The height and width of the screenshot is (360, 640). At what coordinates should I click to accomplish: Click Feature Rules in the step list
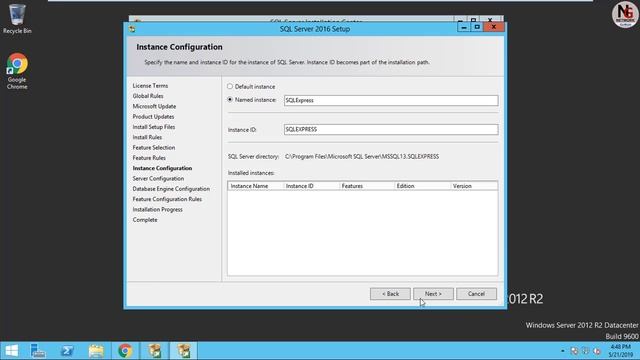click(x=149, y=158)
